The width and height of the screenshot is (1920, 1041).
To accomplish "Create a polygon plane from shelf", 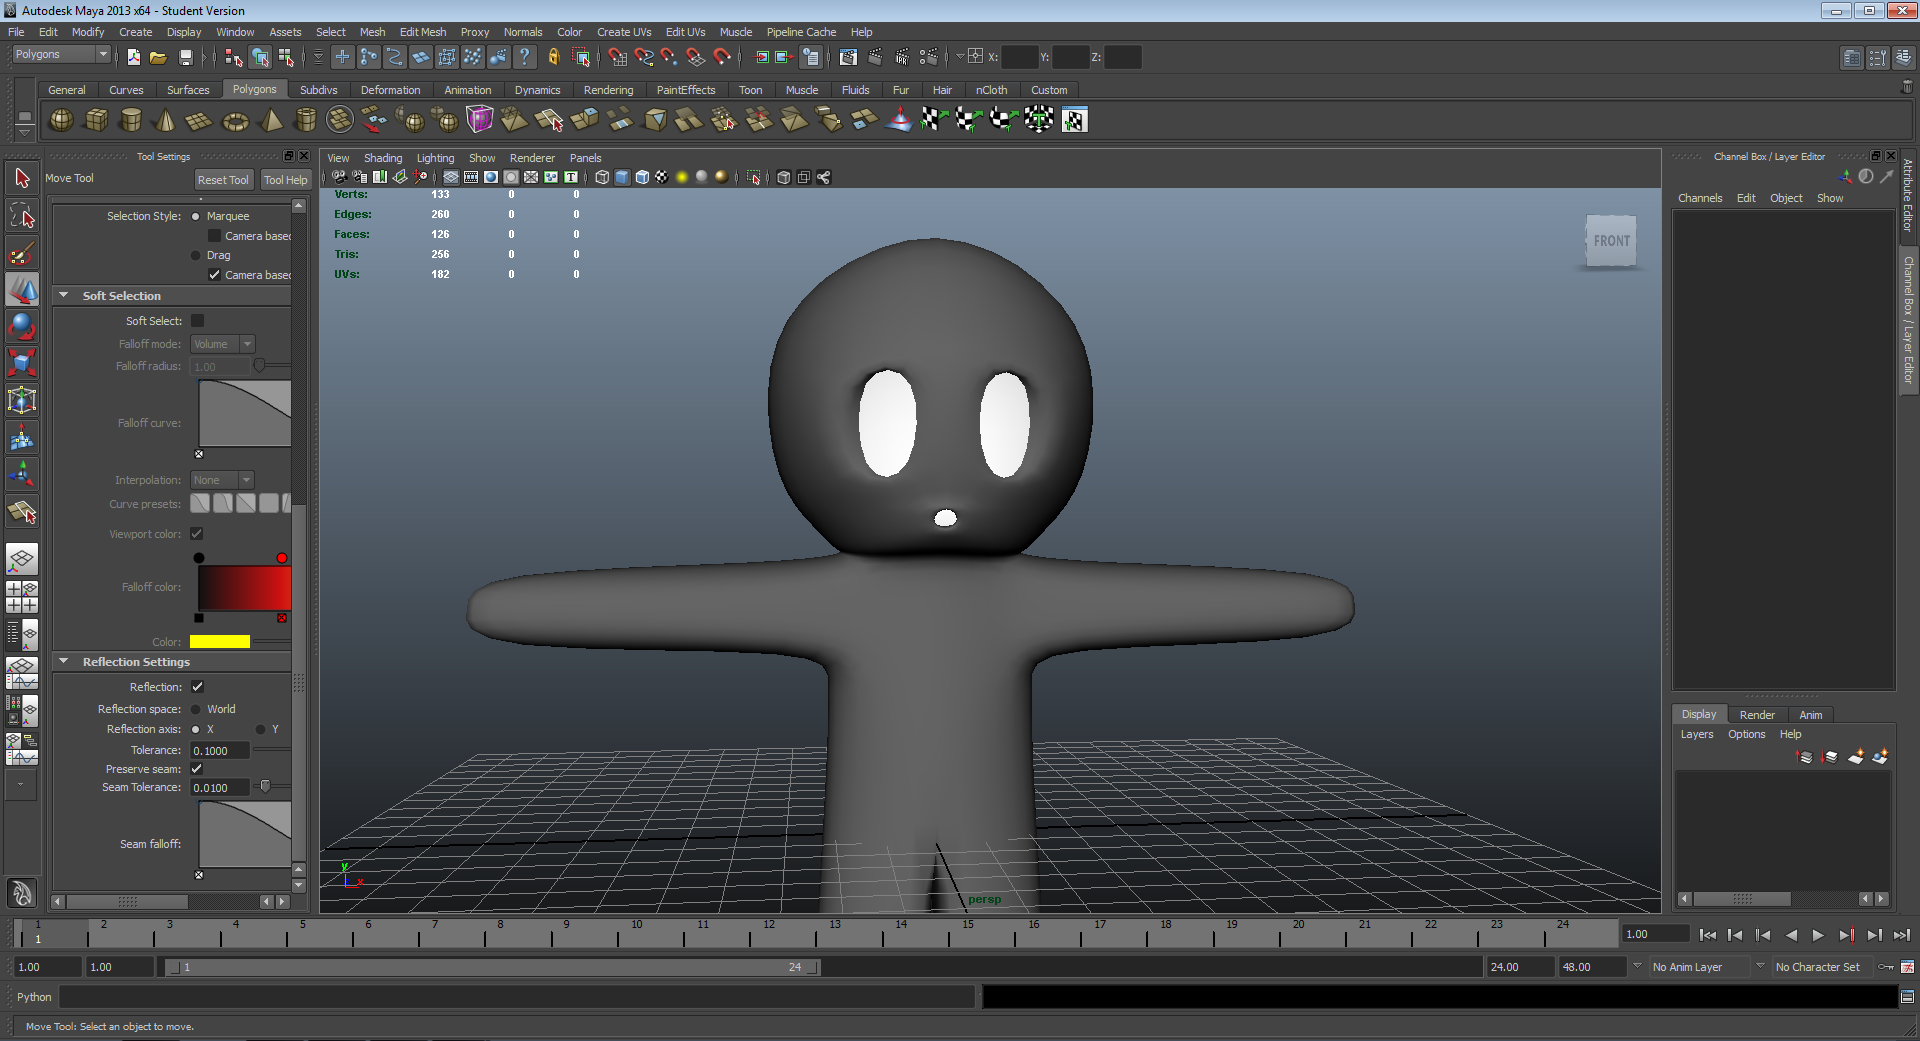I will (x=200, y=120).
